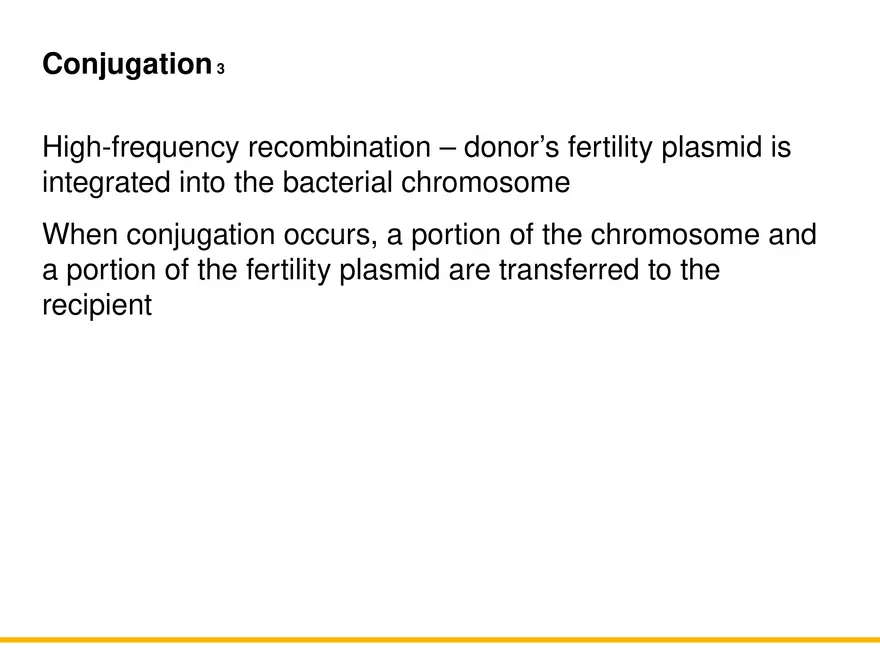The image size is (880, 660).
Task: Click the en dash in the first paragraph
Action: (445, 148)
